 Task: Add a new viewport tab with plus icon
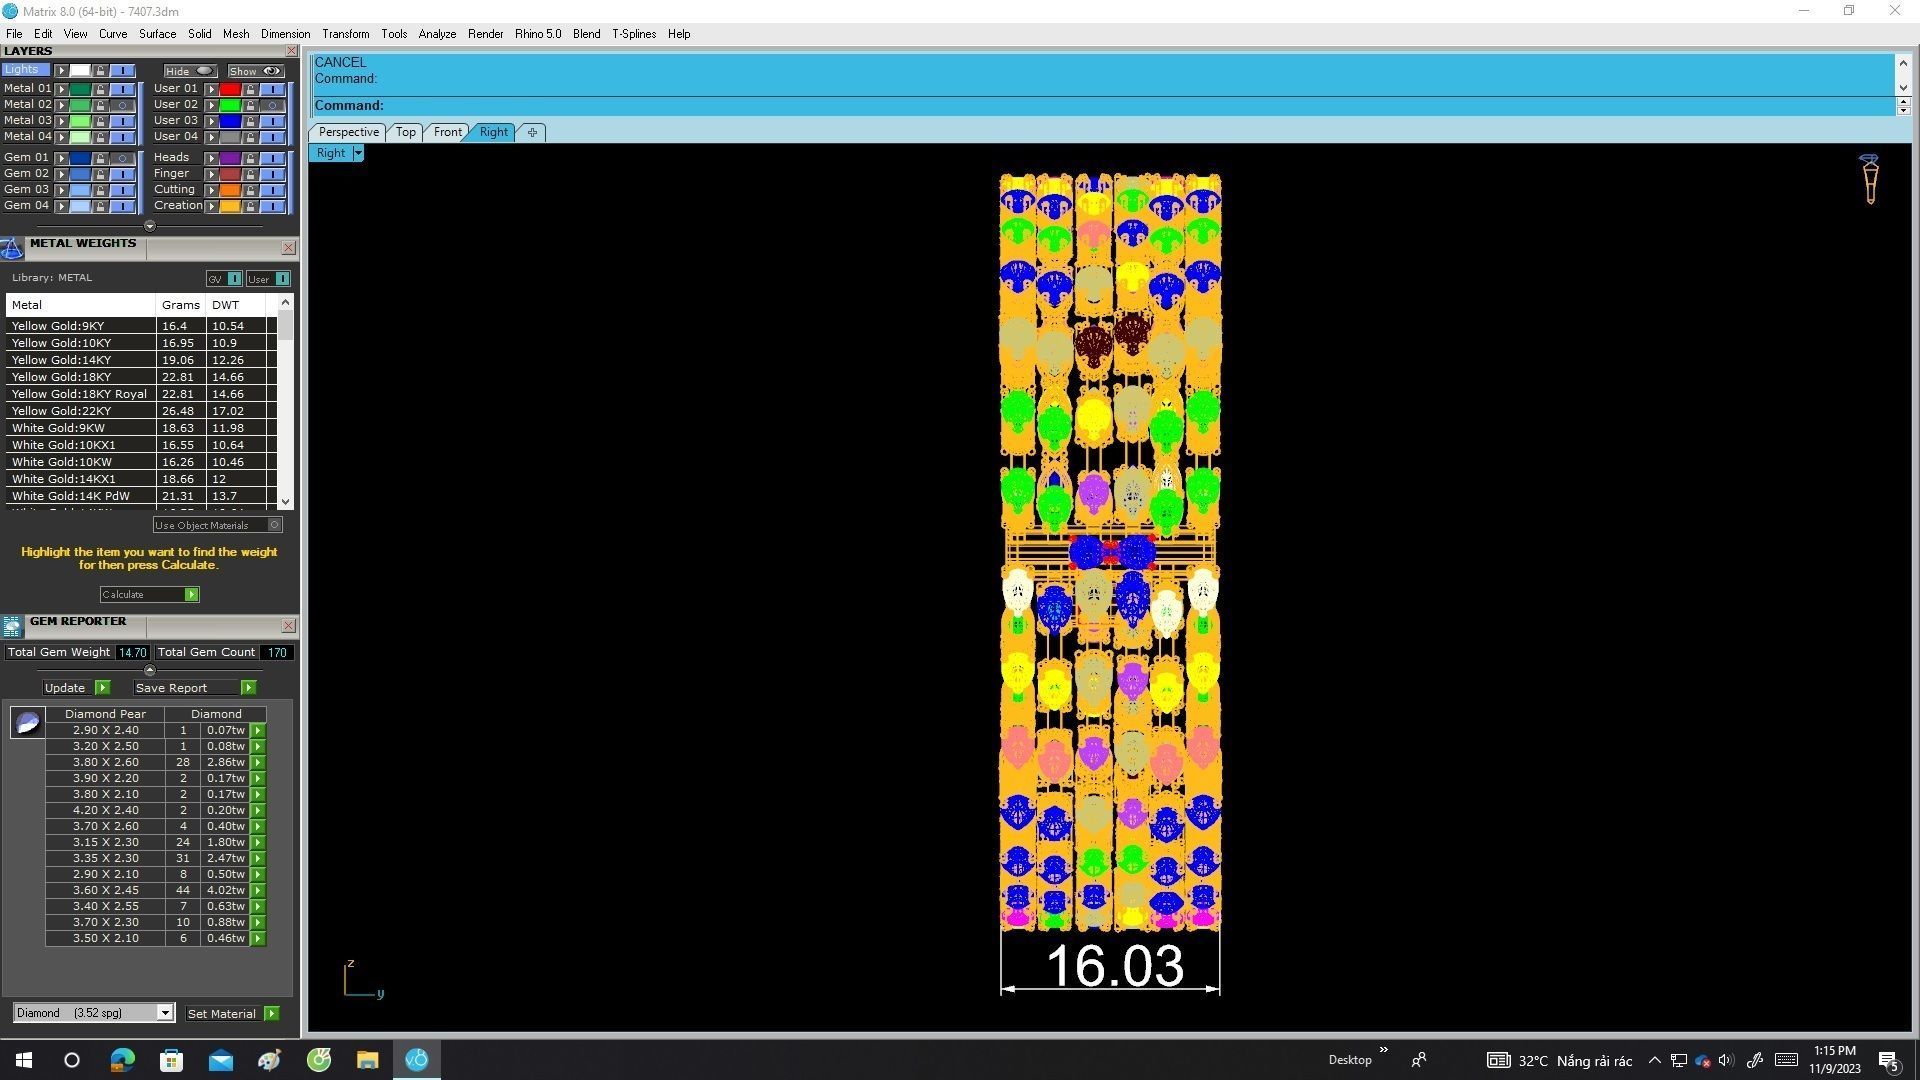point(532,132)
